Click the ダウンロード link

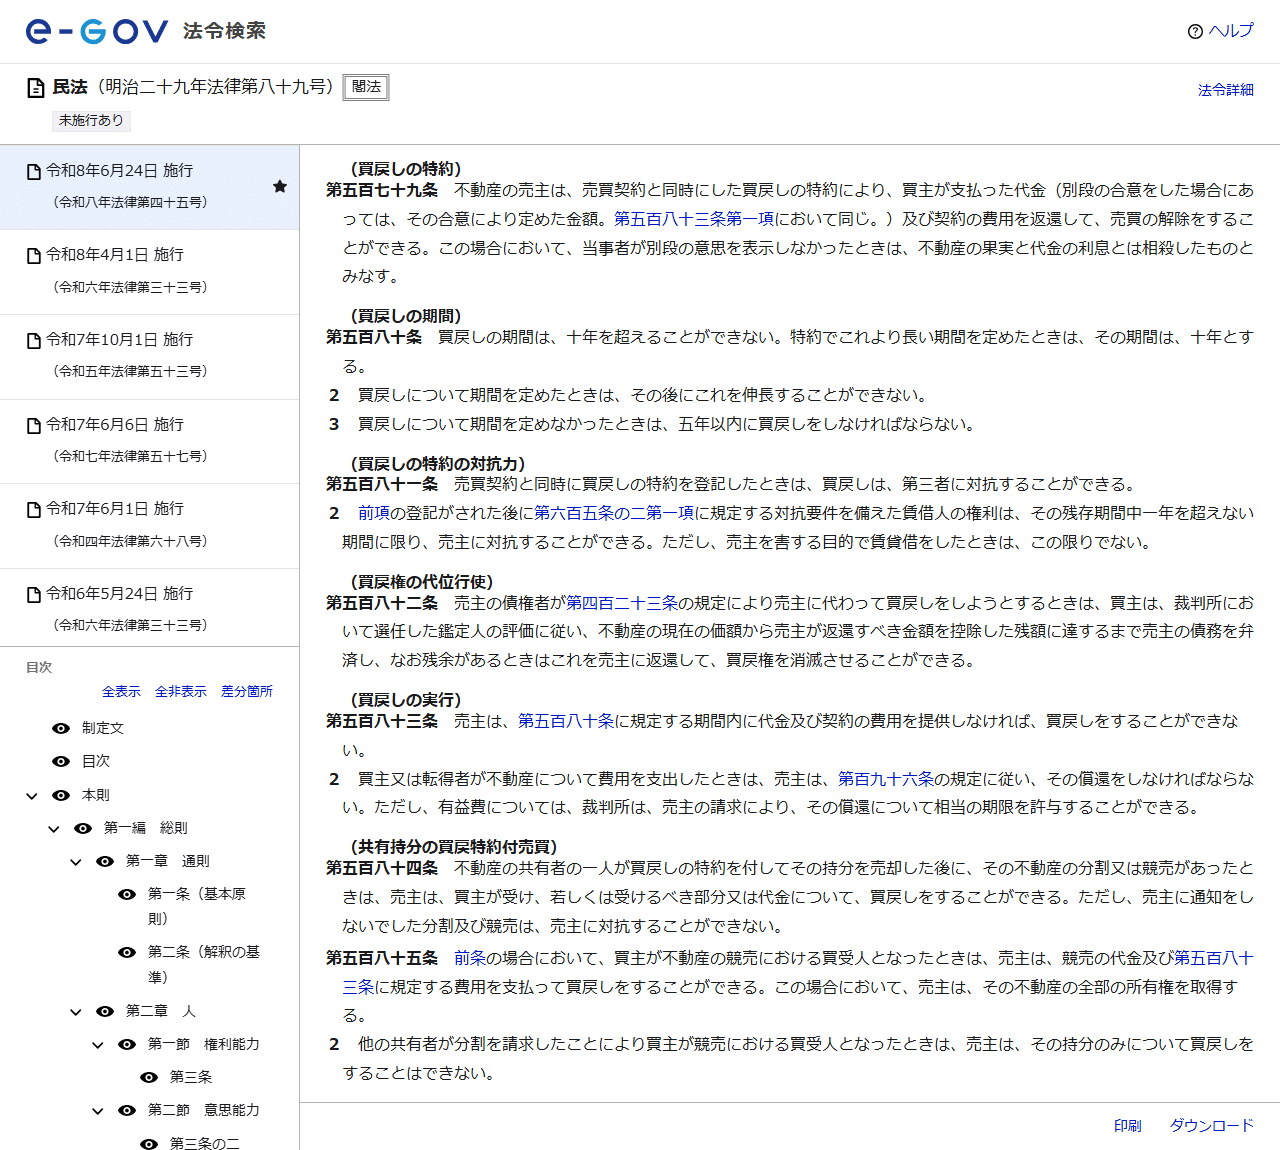pyautogui.click(x=1212, y=1126)
